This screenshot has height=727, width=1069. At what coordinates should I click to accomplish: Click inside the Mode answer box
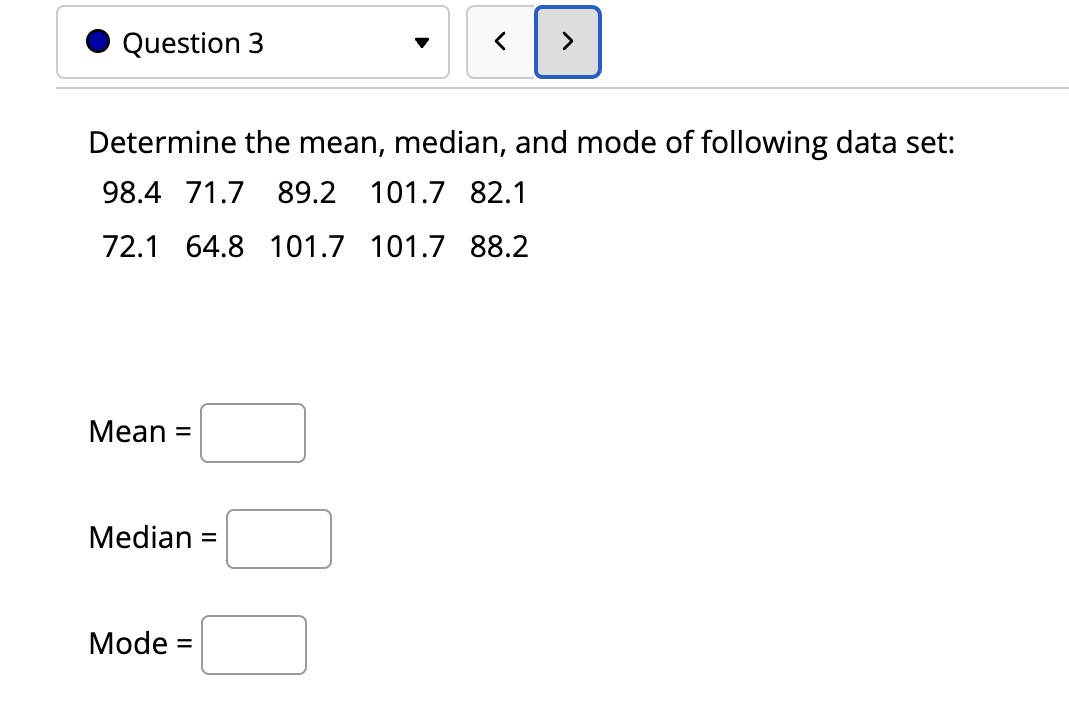[253, 644]
